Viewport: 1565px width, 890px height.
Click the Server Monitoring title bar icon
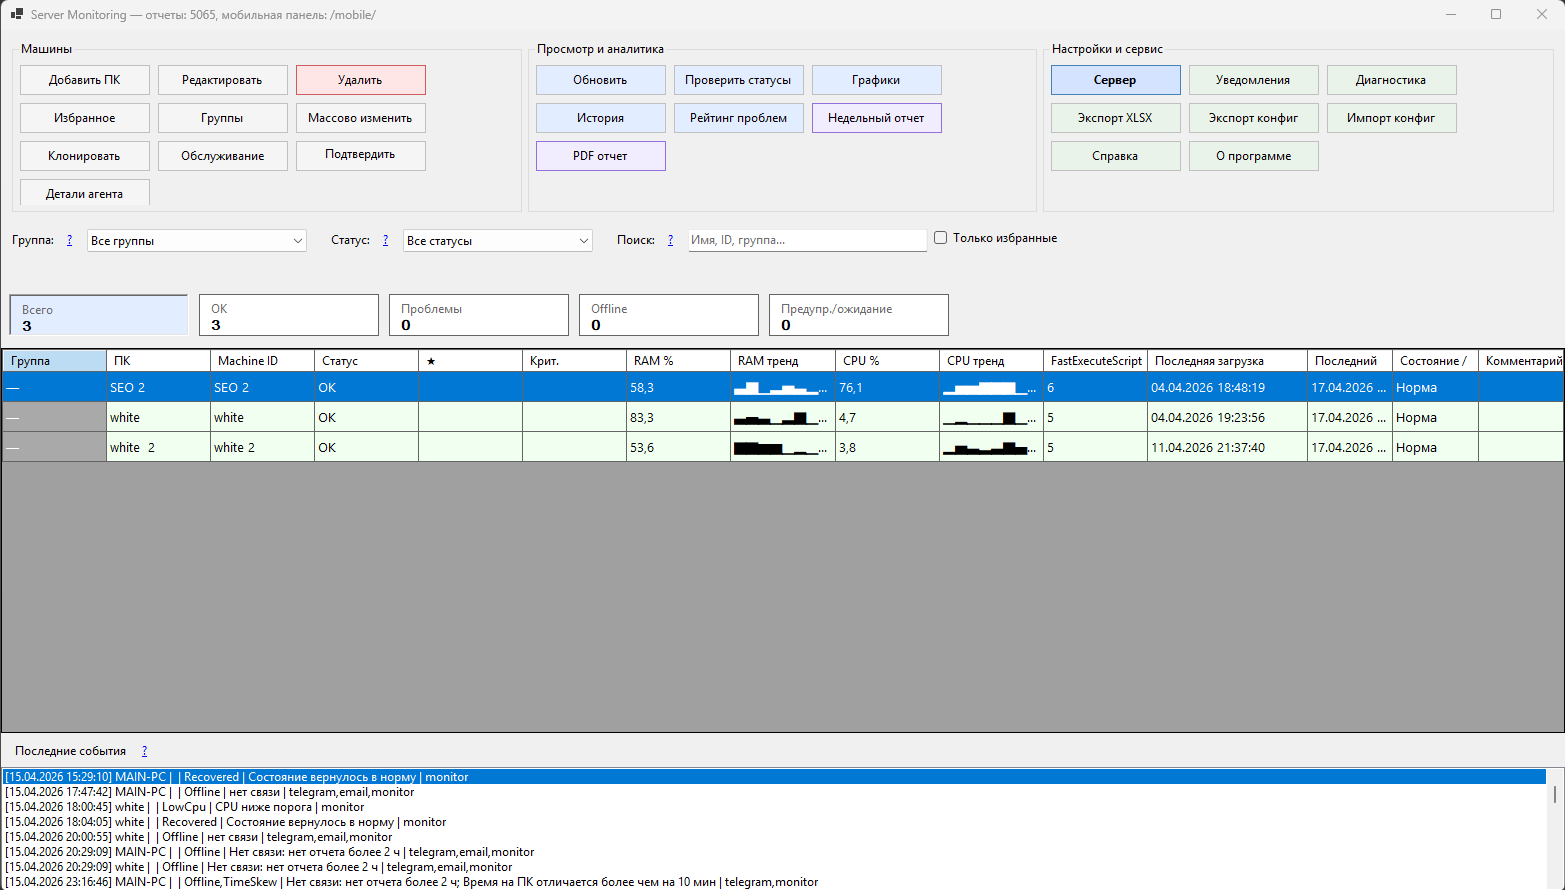pyautogui.click(x=16, y=14)
